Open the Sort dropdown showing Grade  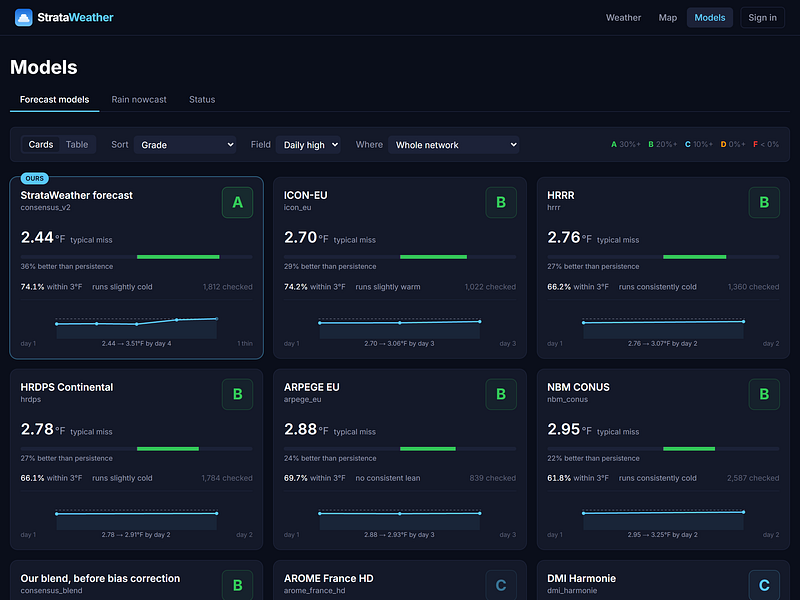point(185,145)
